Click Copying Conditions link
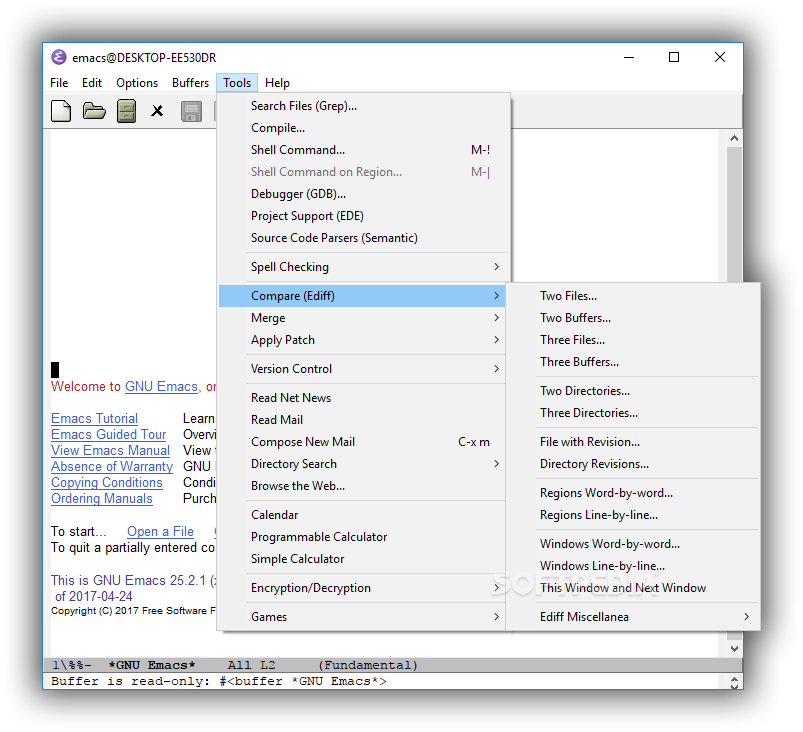 click(107, 483)
